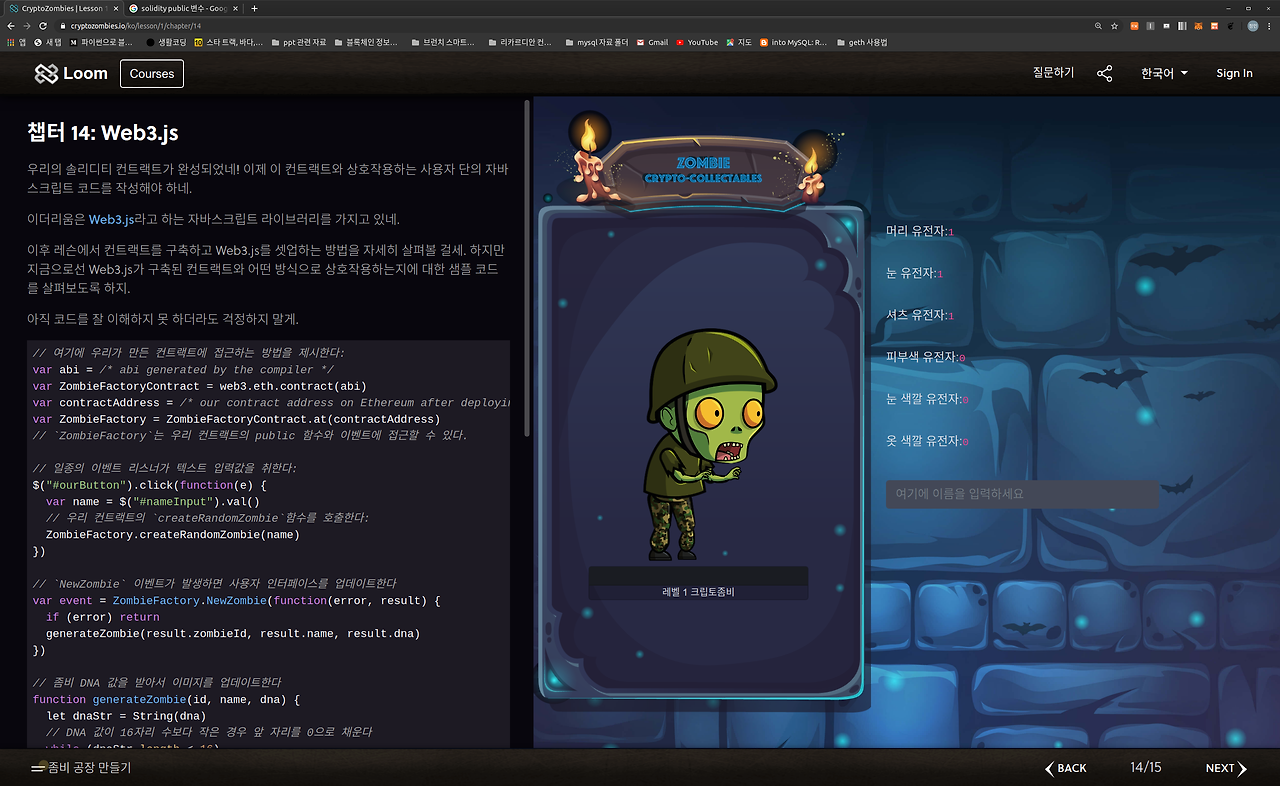Click the 피부색 유전자 label
1280x786 pixels.
[921, 357]
